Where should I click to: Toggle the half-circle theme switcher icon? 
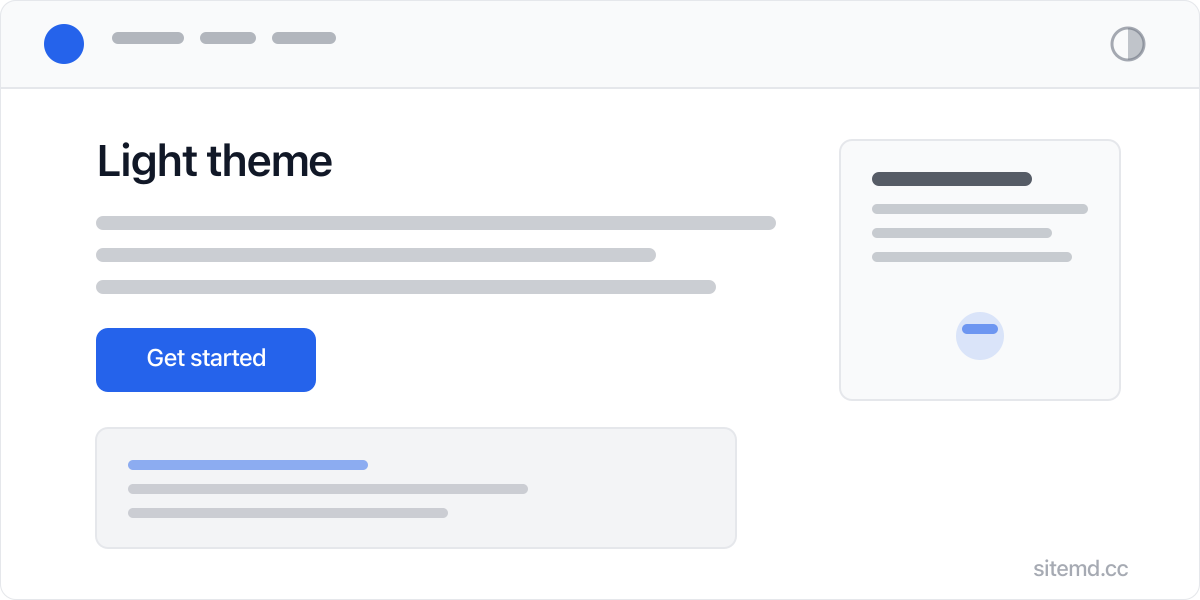click(x=1127, y=44)
